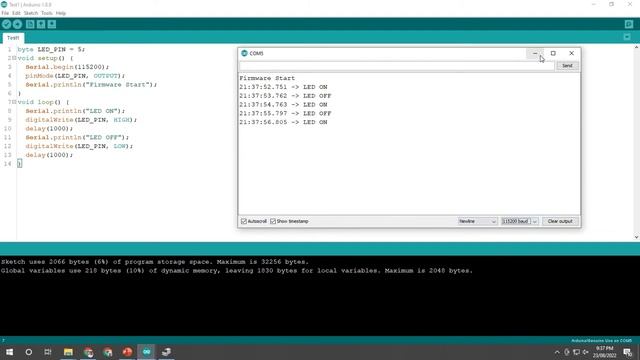
Task: Open Task View from the taskbar
Action: pos(48,352)
